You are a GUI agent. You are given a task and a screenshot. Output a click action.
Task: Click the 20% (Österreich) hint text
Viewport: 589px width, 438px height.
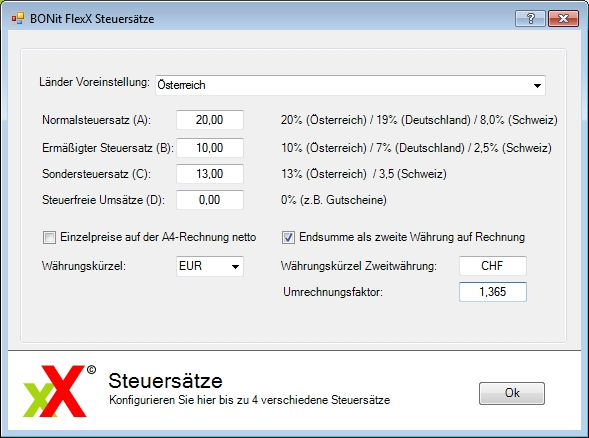[323, 120]
